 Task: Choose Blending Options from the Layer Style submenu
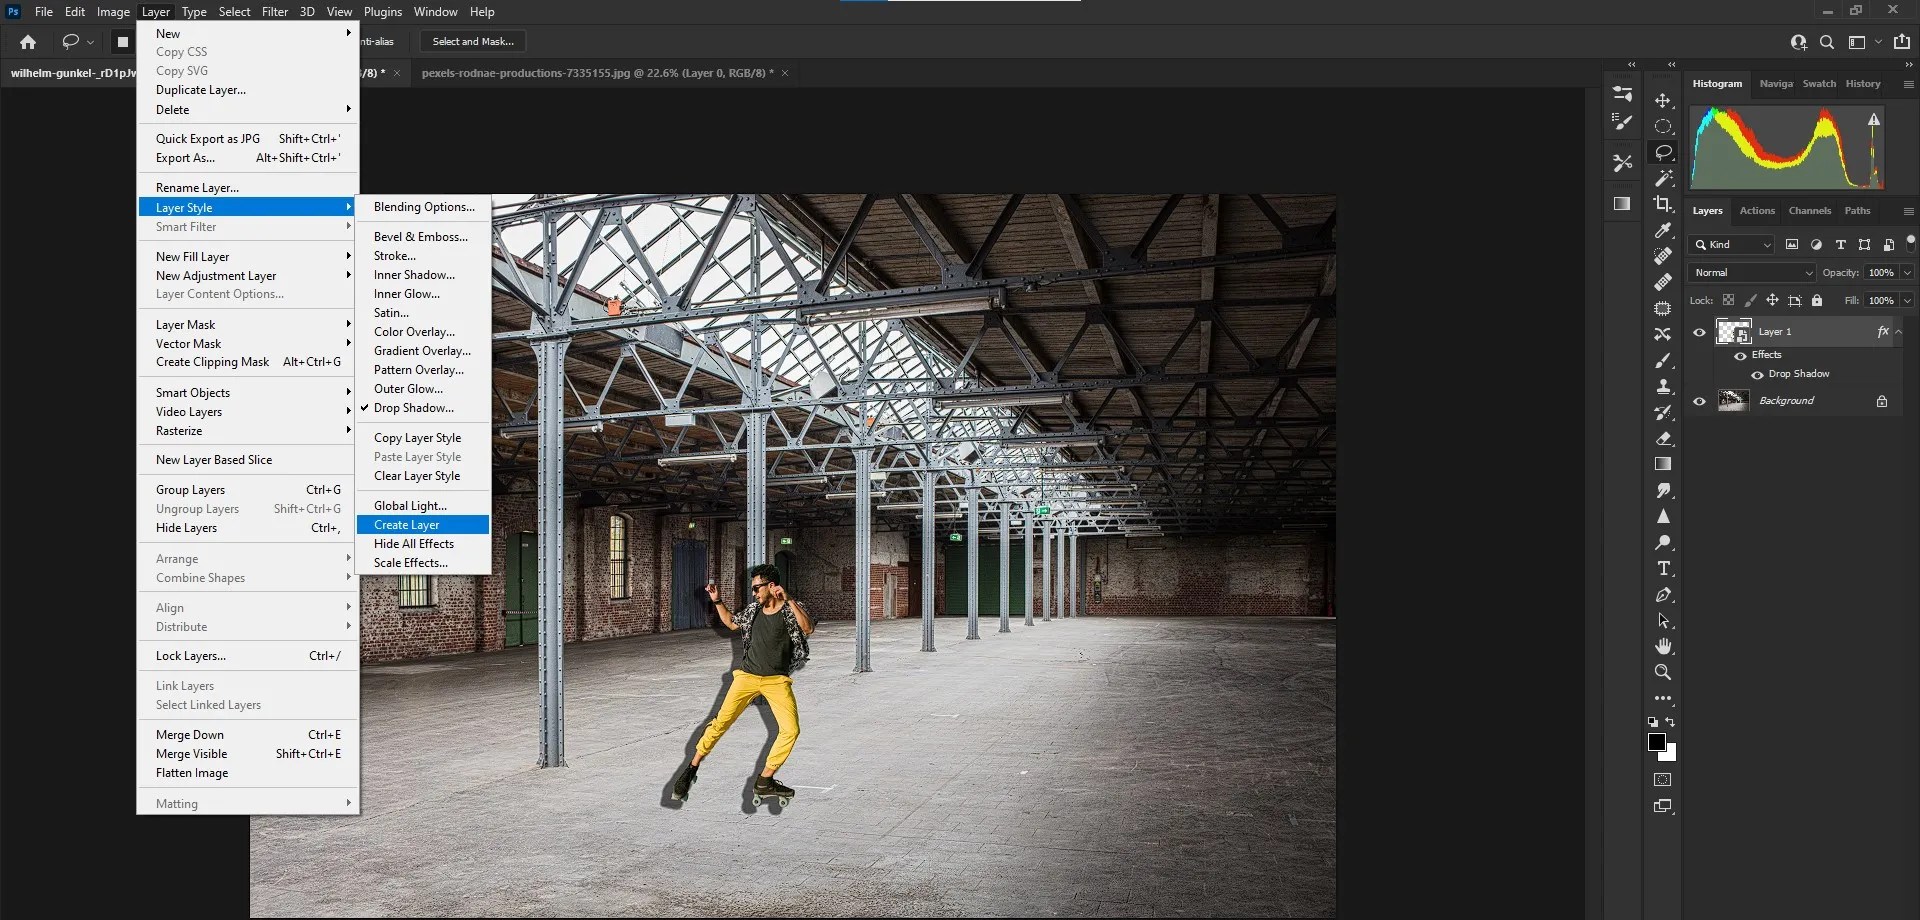[423, 207]
